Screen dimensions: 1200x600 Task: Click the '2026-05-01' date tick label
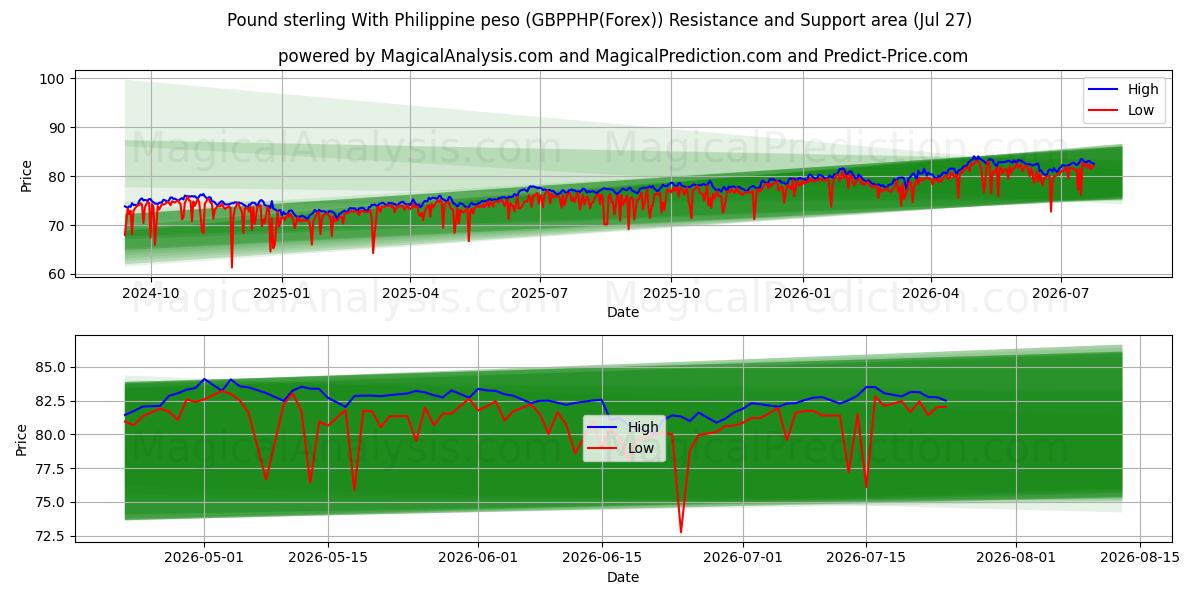pos(204,556)
